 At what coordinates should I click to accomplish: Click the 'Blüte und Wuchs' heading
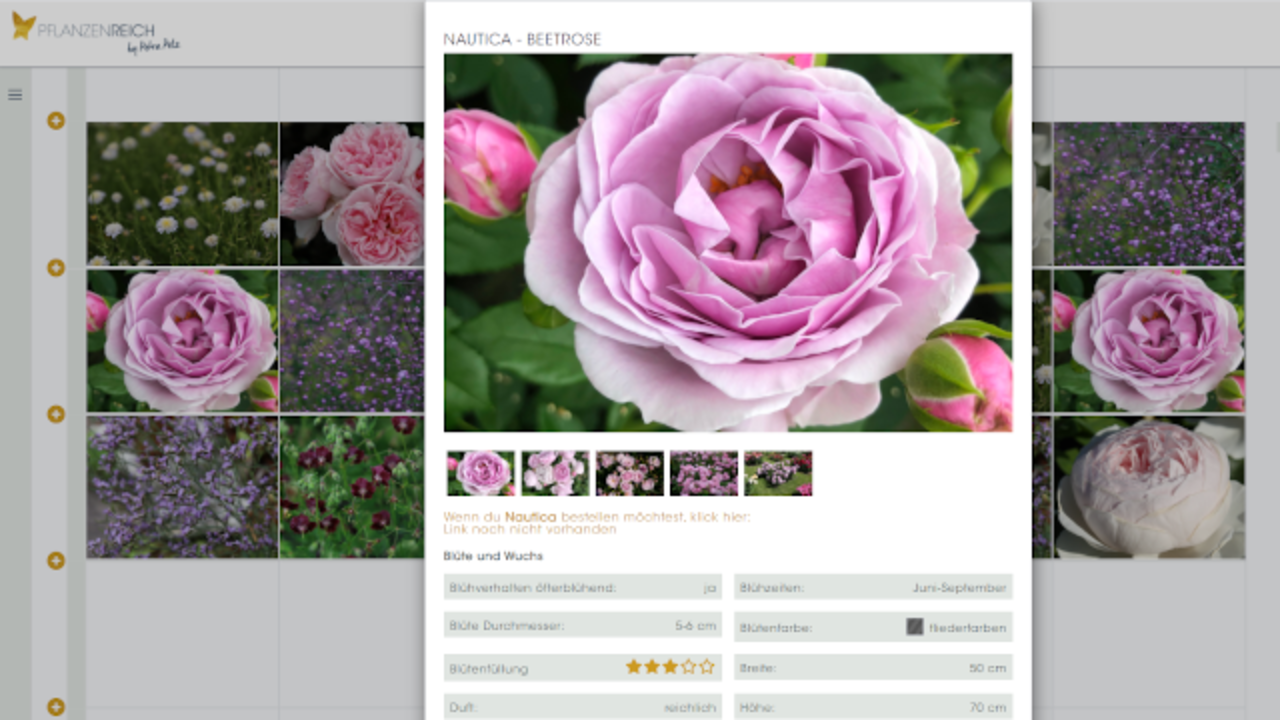(x=493, y=556)
